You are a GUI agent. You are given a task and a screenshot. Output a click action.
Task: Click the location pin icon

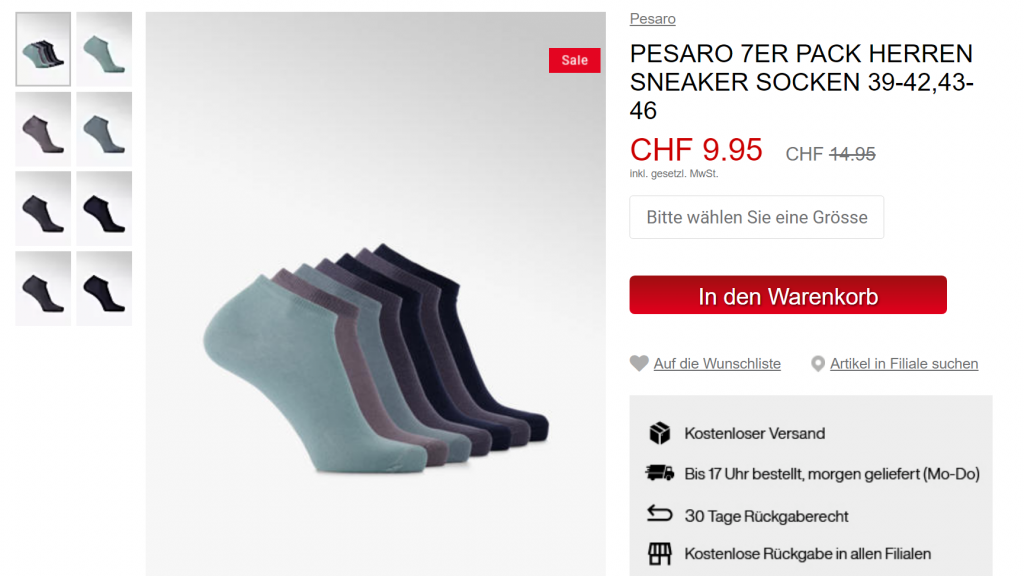pos(817,364)
